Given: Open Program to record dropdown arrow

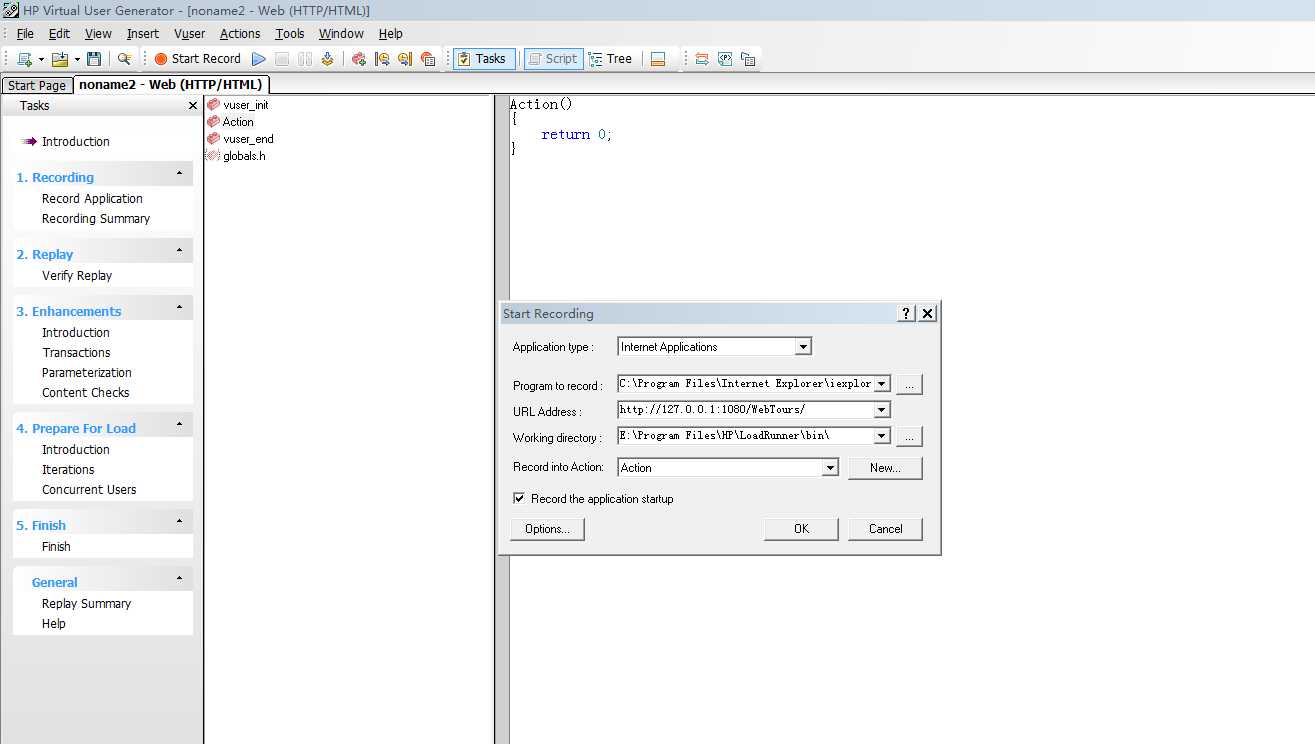Looking at the screenshot, I should pos(881,383).
